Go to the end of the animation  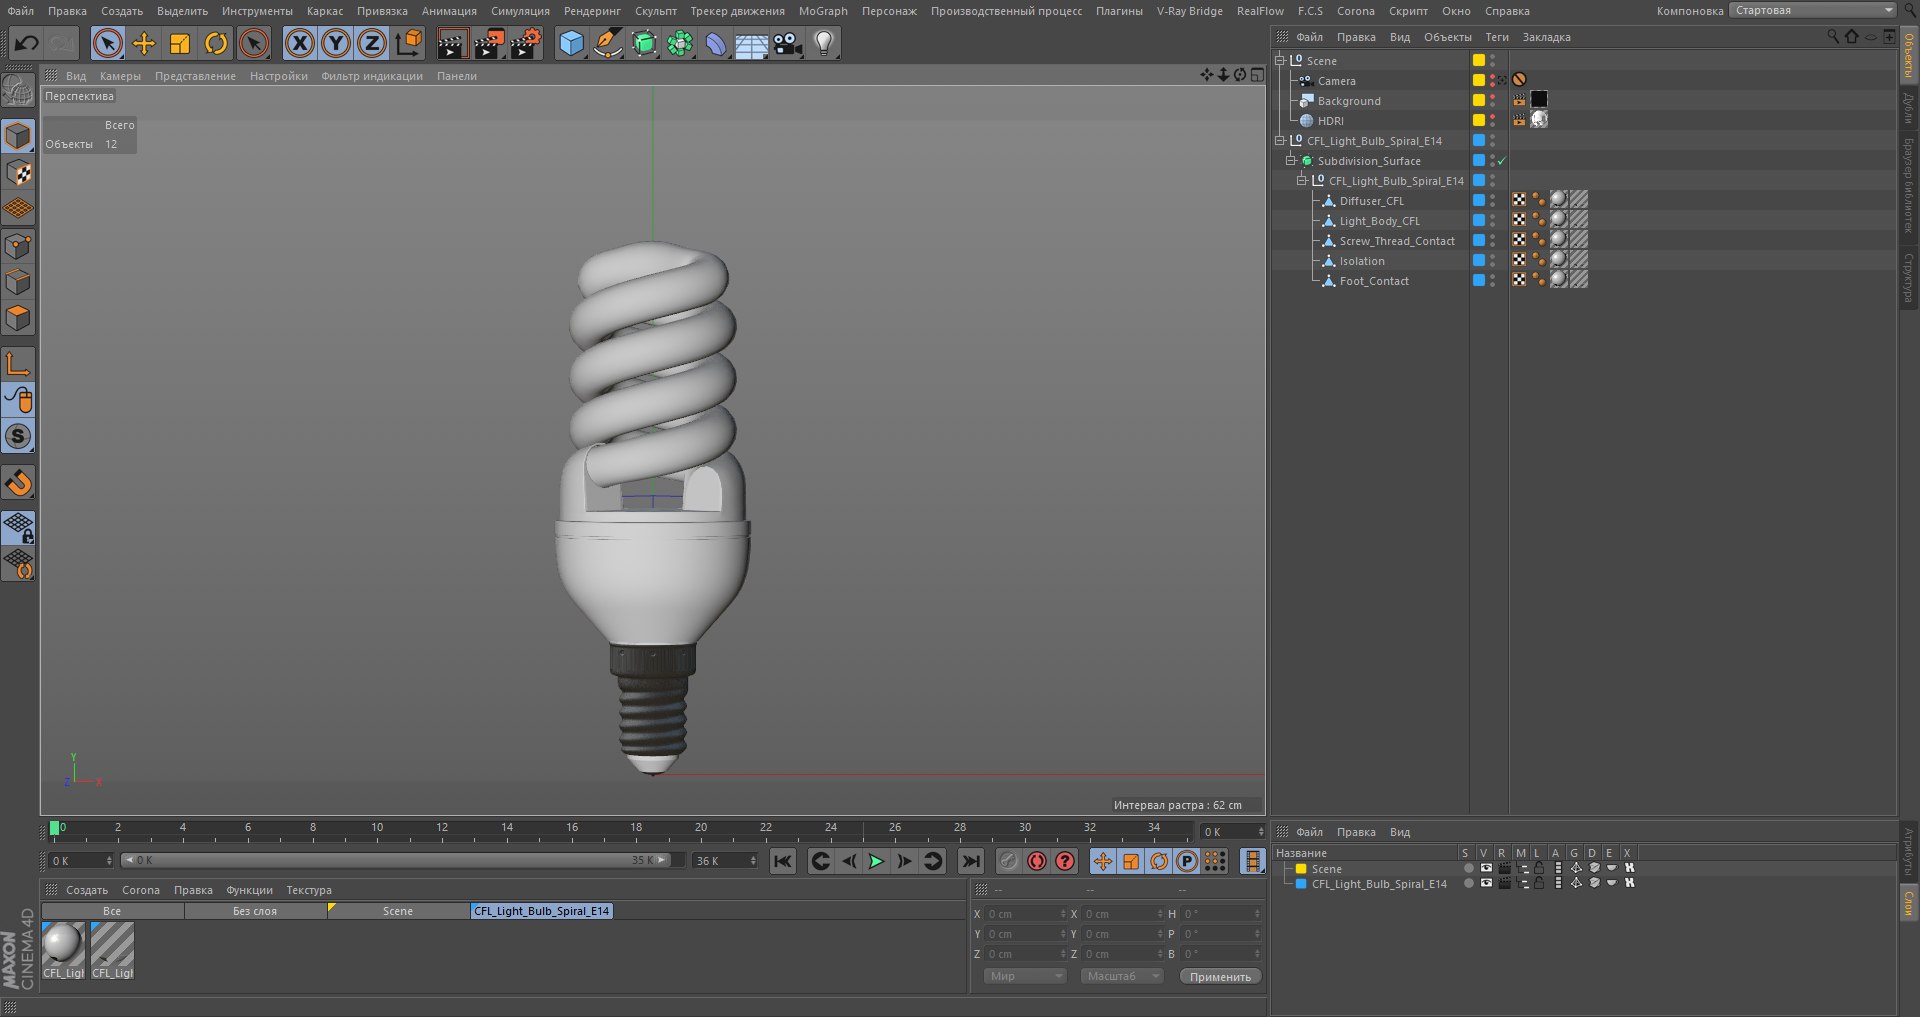971,861
